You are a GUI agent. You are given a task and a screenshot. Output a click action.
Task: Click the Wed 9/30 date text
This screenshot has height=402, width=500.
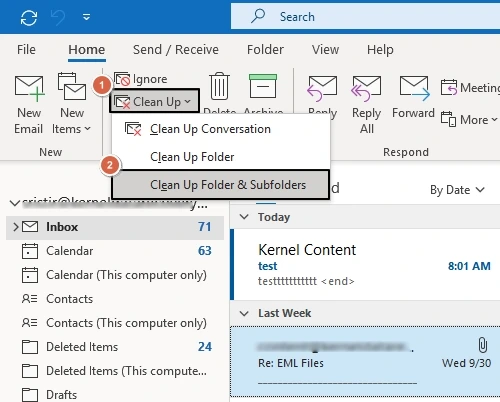pyautogui.click(x=466, y=363)
